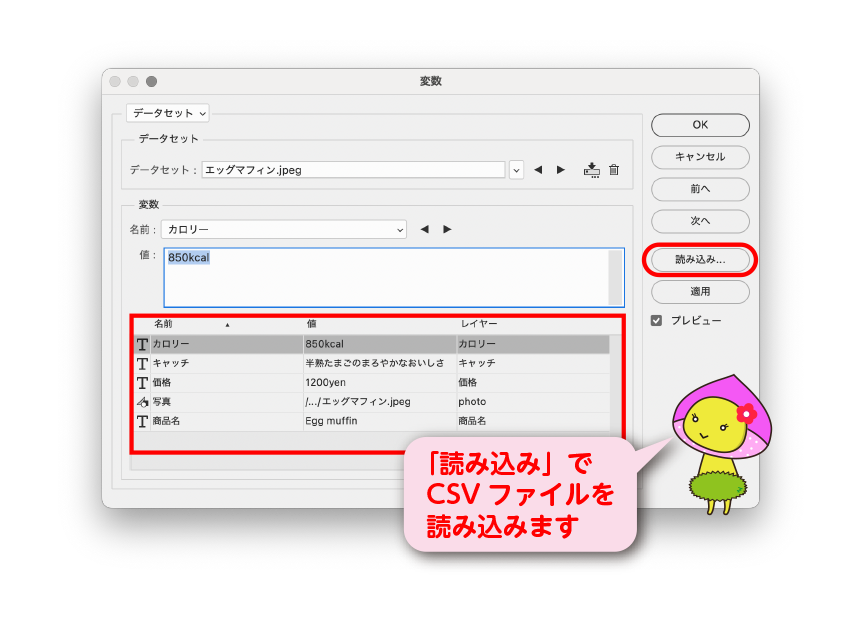Click the カロリー layer cell
This screenshot has width=860, height=629.
point(533,344)
